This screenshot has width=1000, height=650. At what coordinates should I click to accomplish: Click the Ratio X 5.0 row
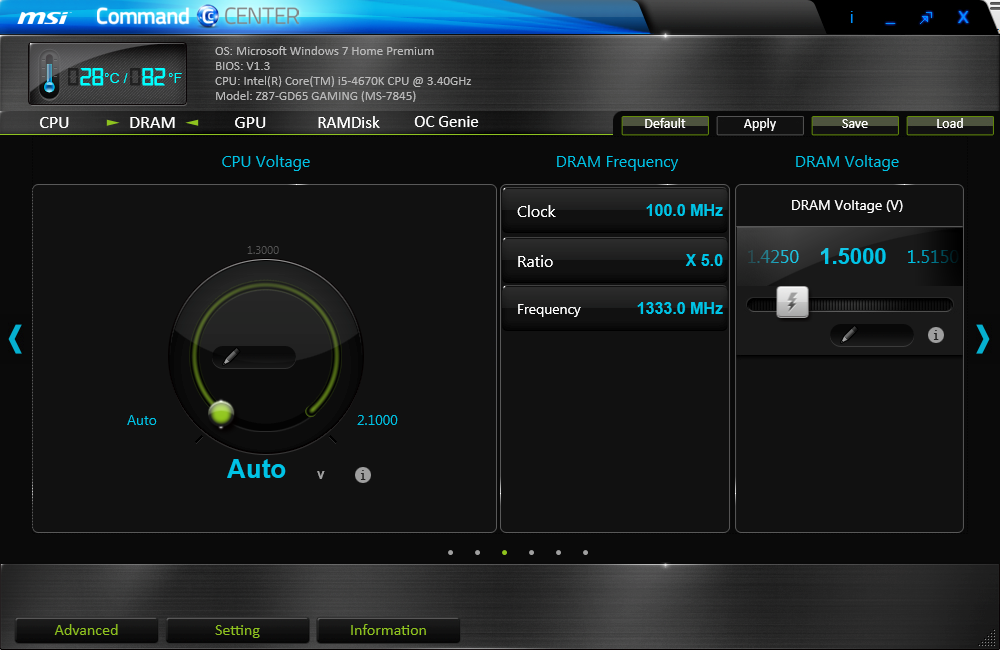(615, 261)
